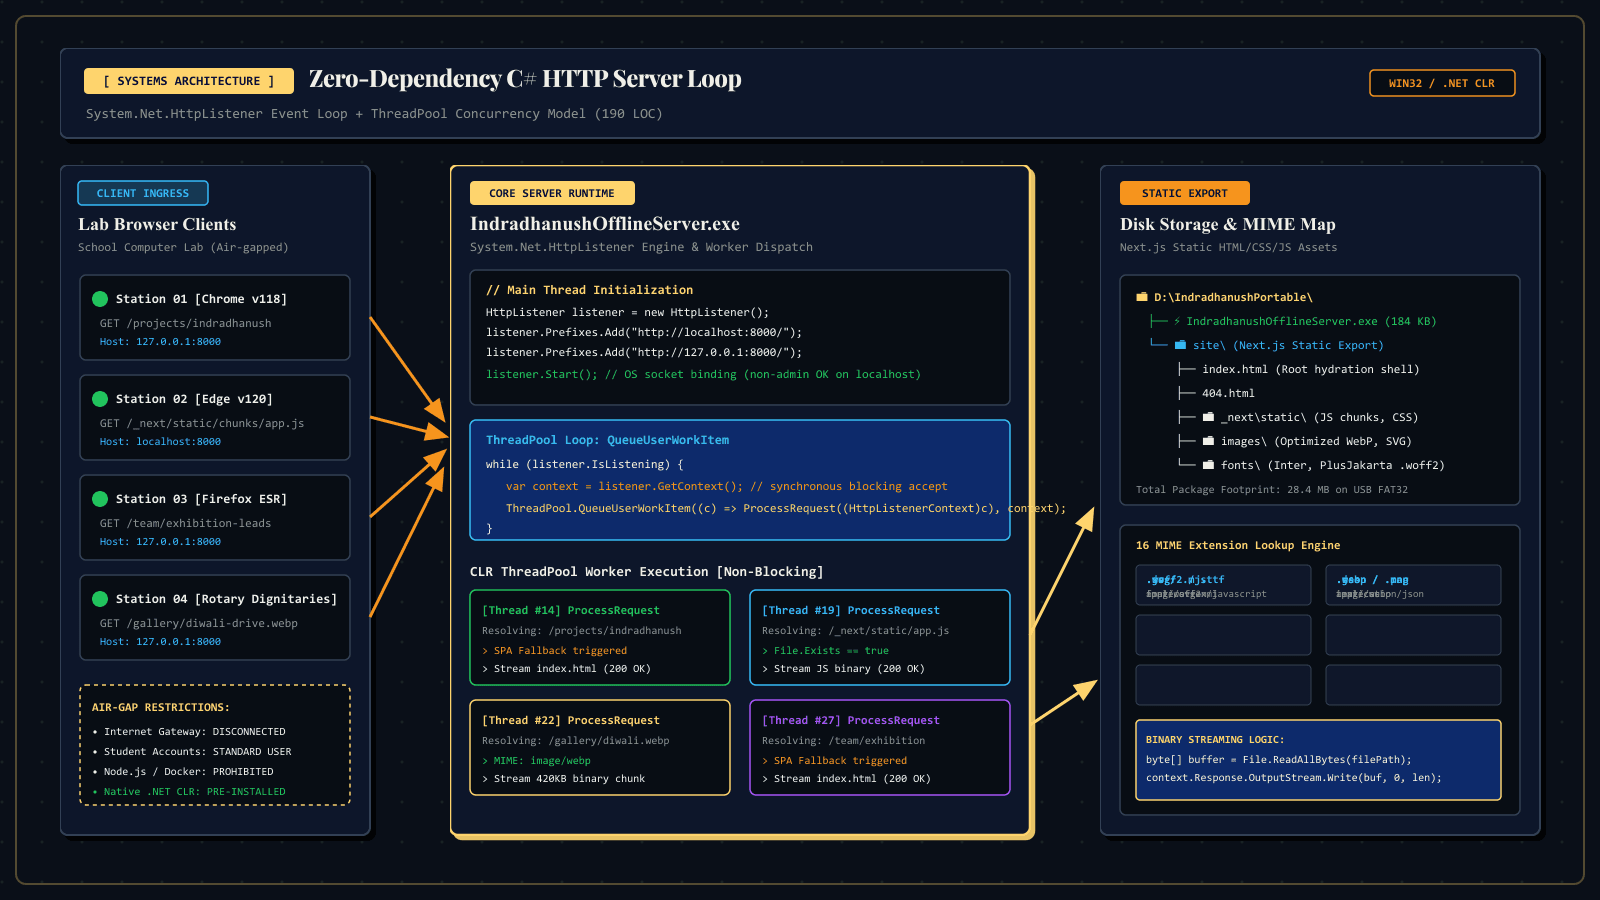The height and width of the screenshot is (900, 1600).
Task: Click the STATIC EXPORT tag
Action: pos(1185,193)
